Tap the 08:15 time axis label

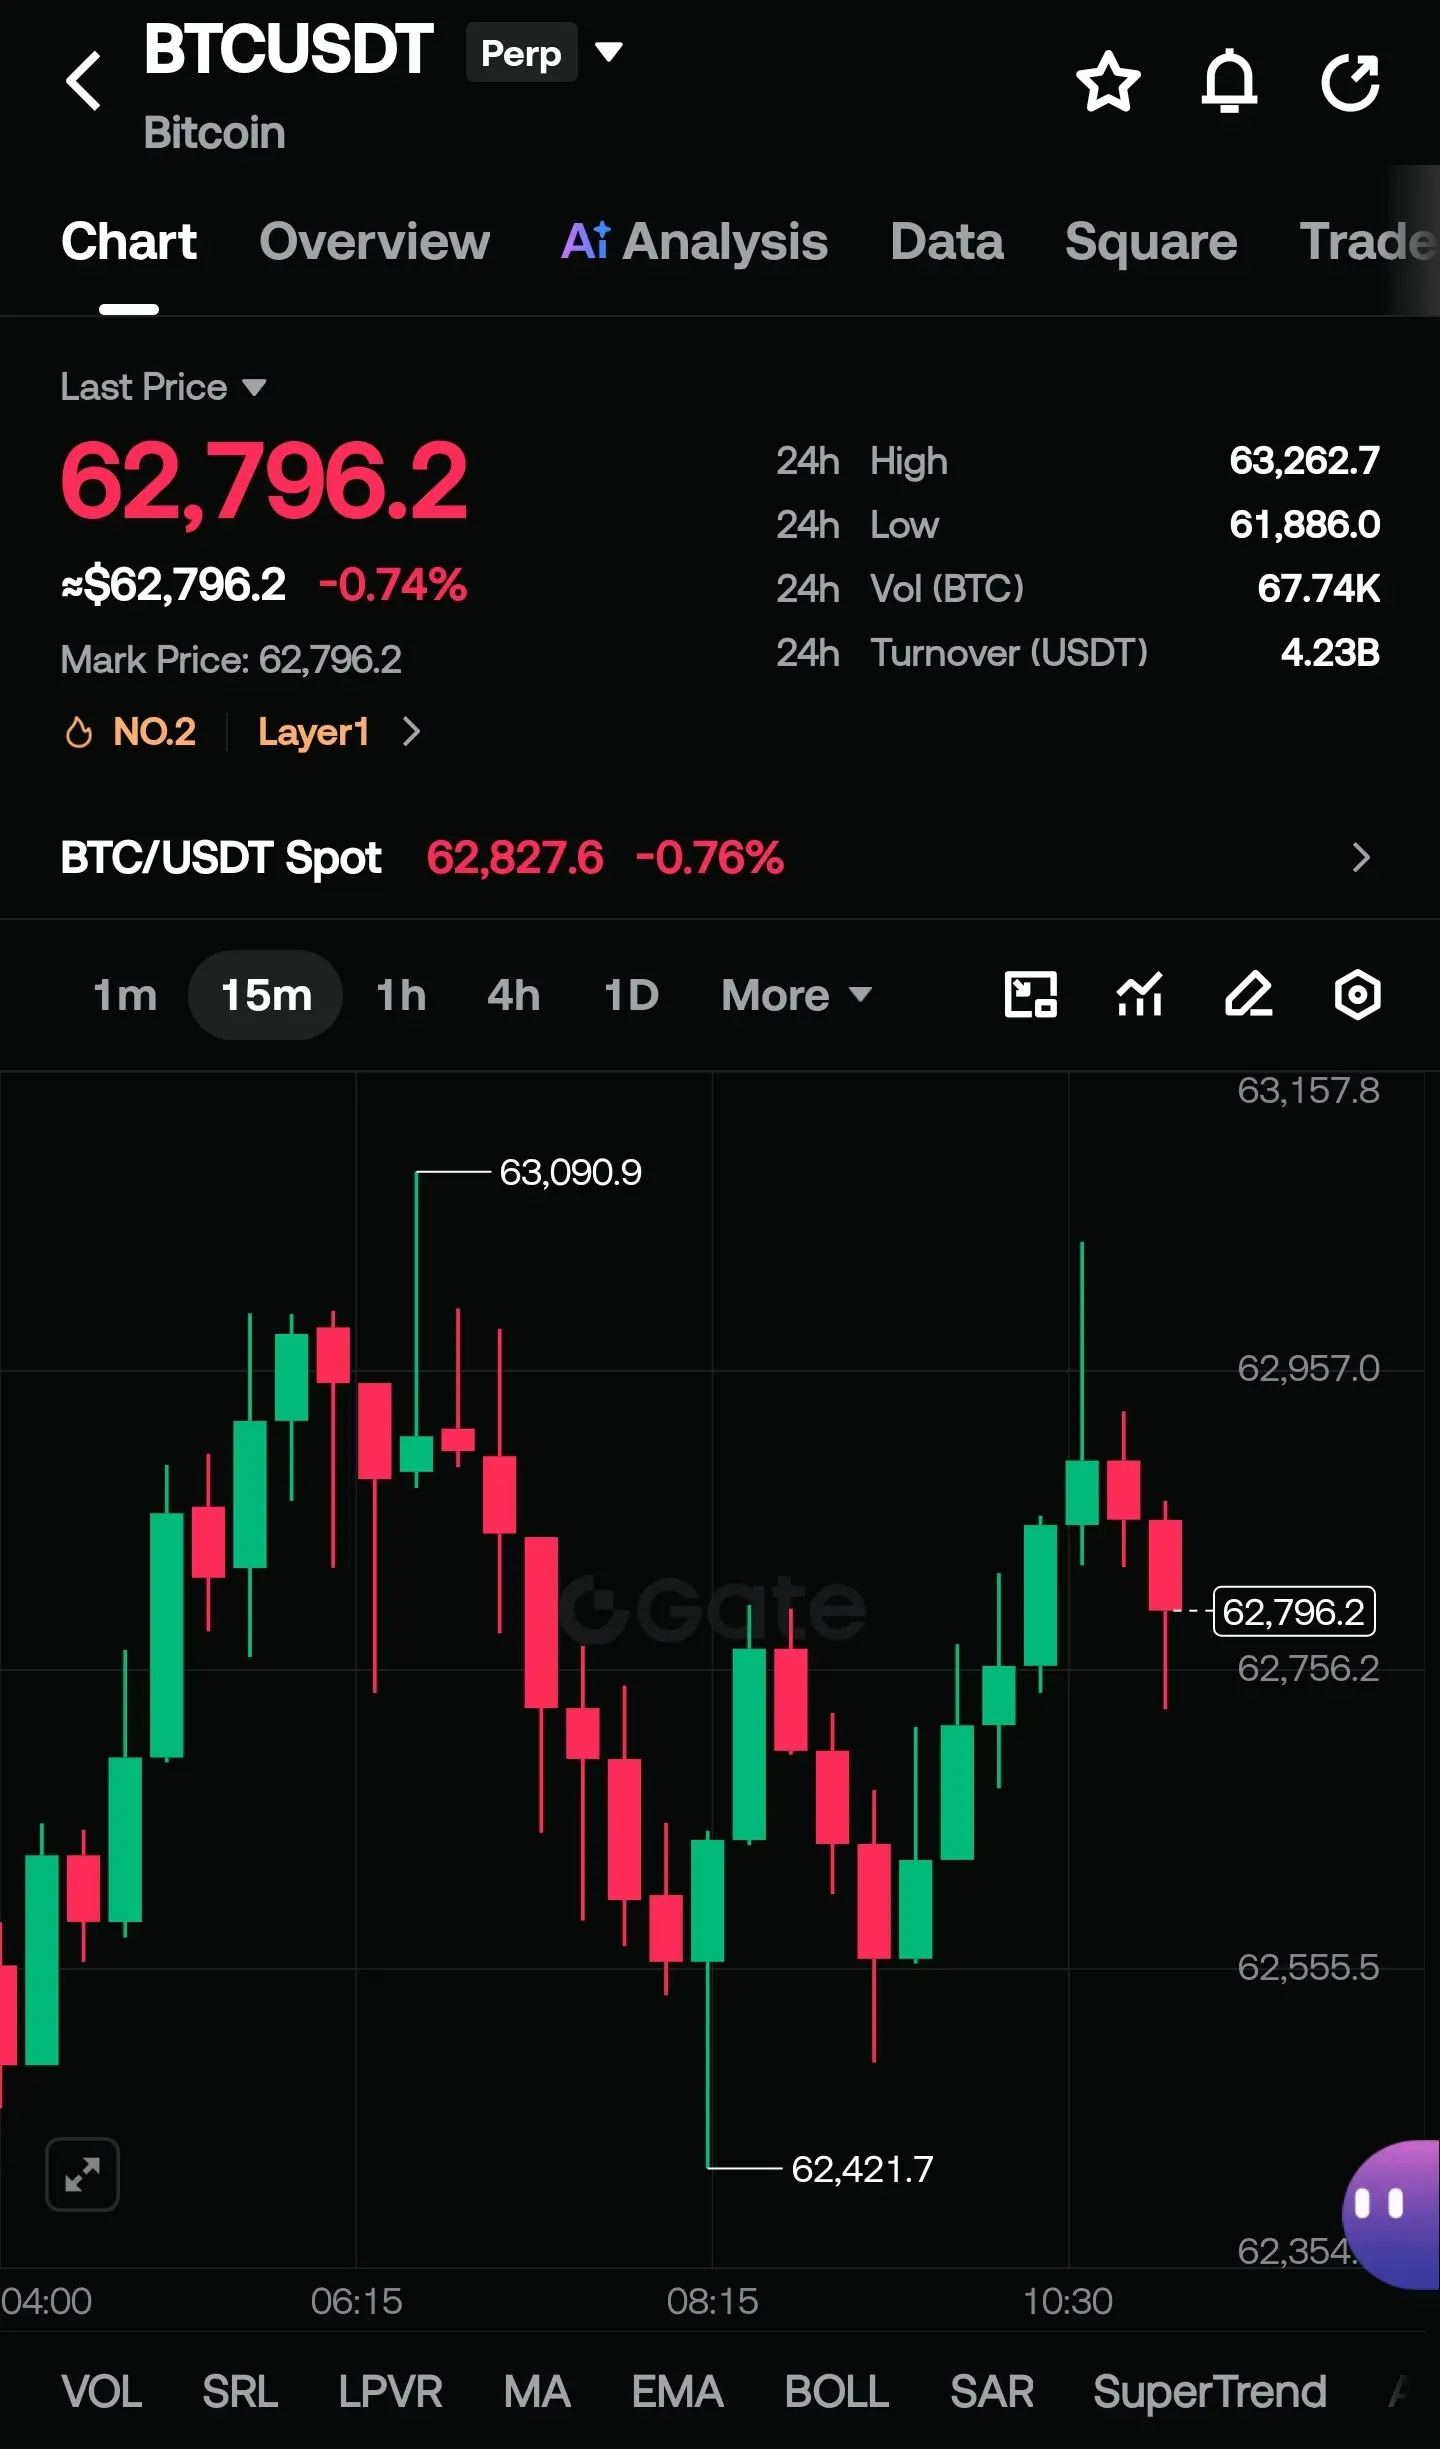[x=712, y=2301]
